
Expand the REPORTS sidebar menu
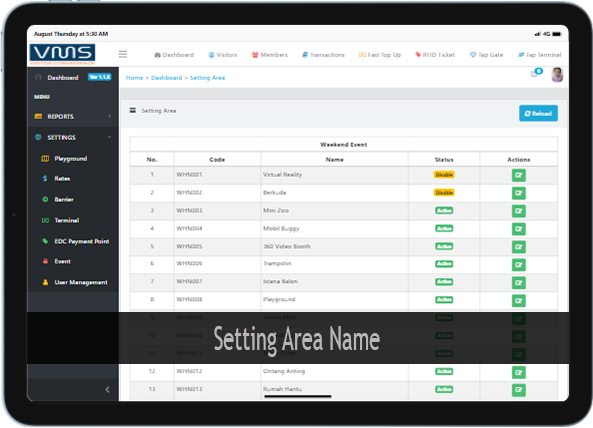coord(73,116)
